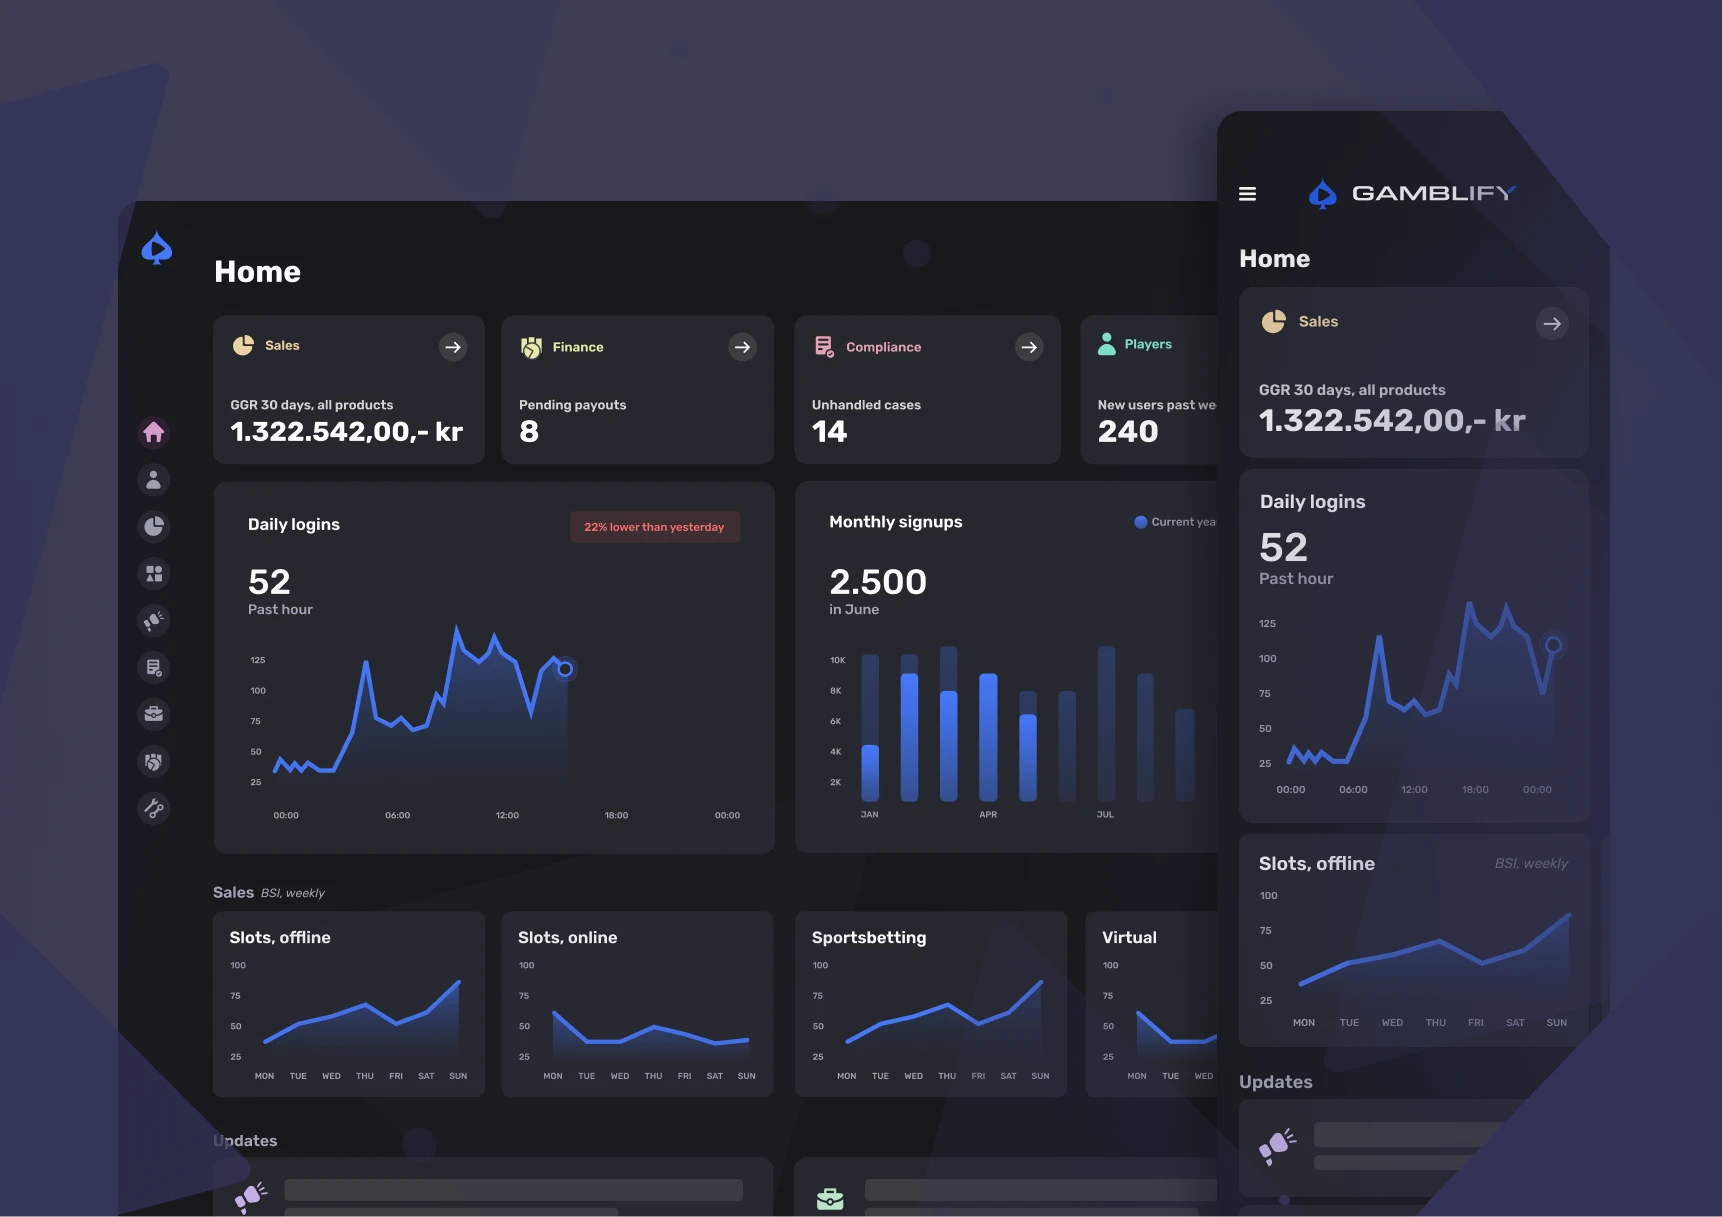1722x1217 pixels.
Task: Click the mobile 'Updates' heading
Action: 1275,1082
